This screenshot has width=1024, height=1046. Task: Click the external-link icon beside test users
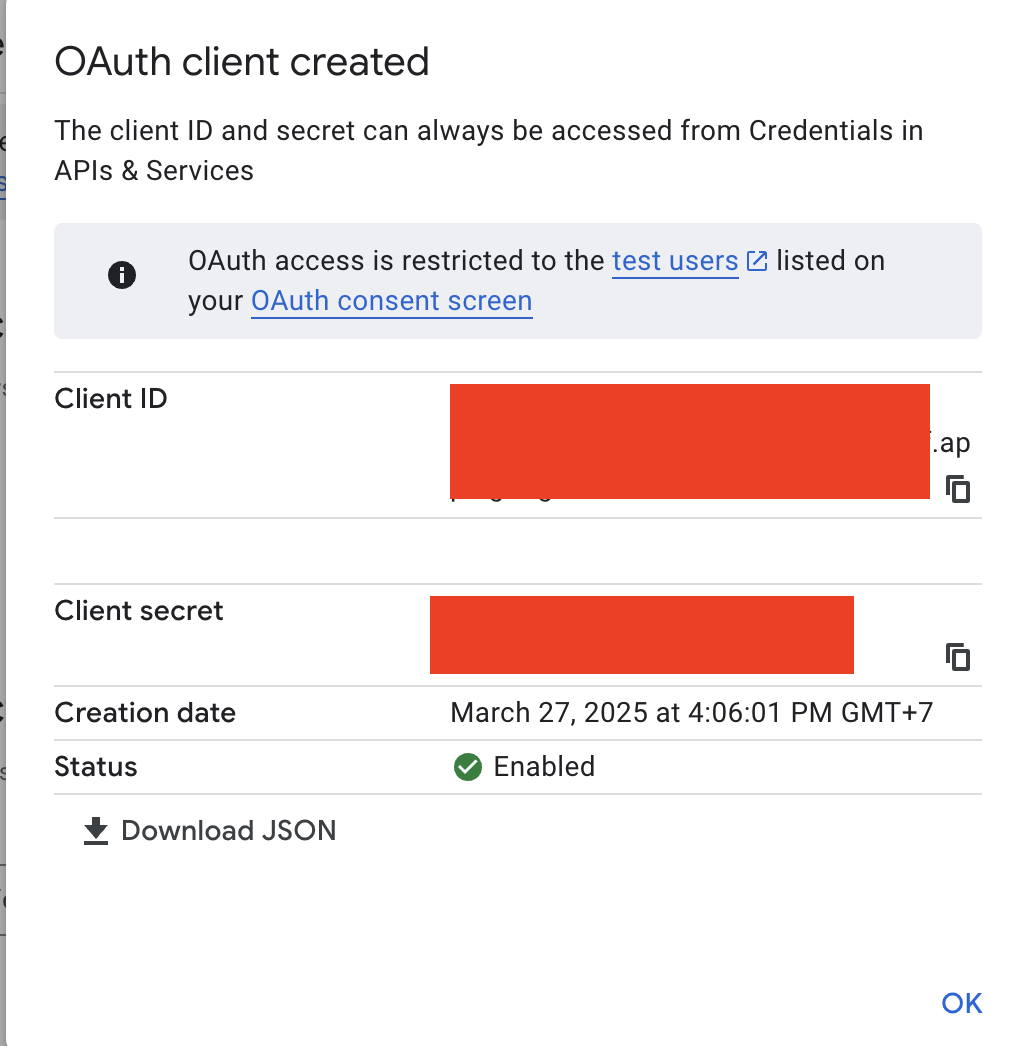tap(757, 261)
